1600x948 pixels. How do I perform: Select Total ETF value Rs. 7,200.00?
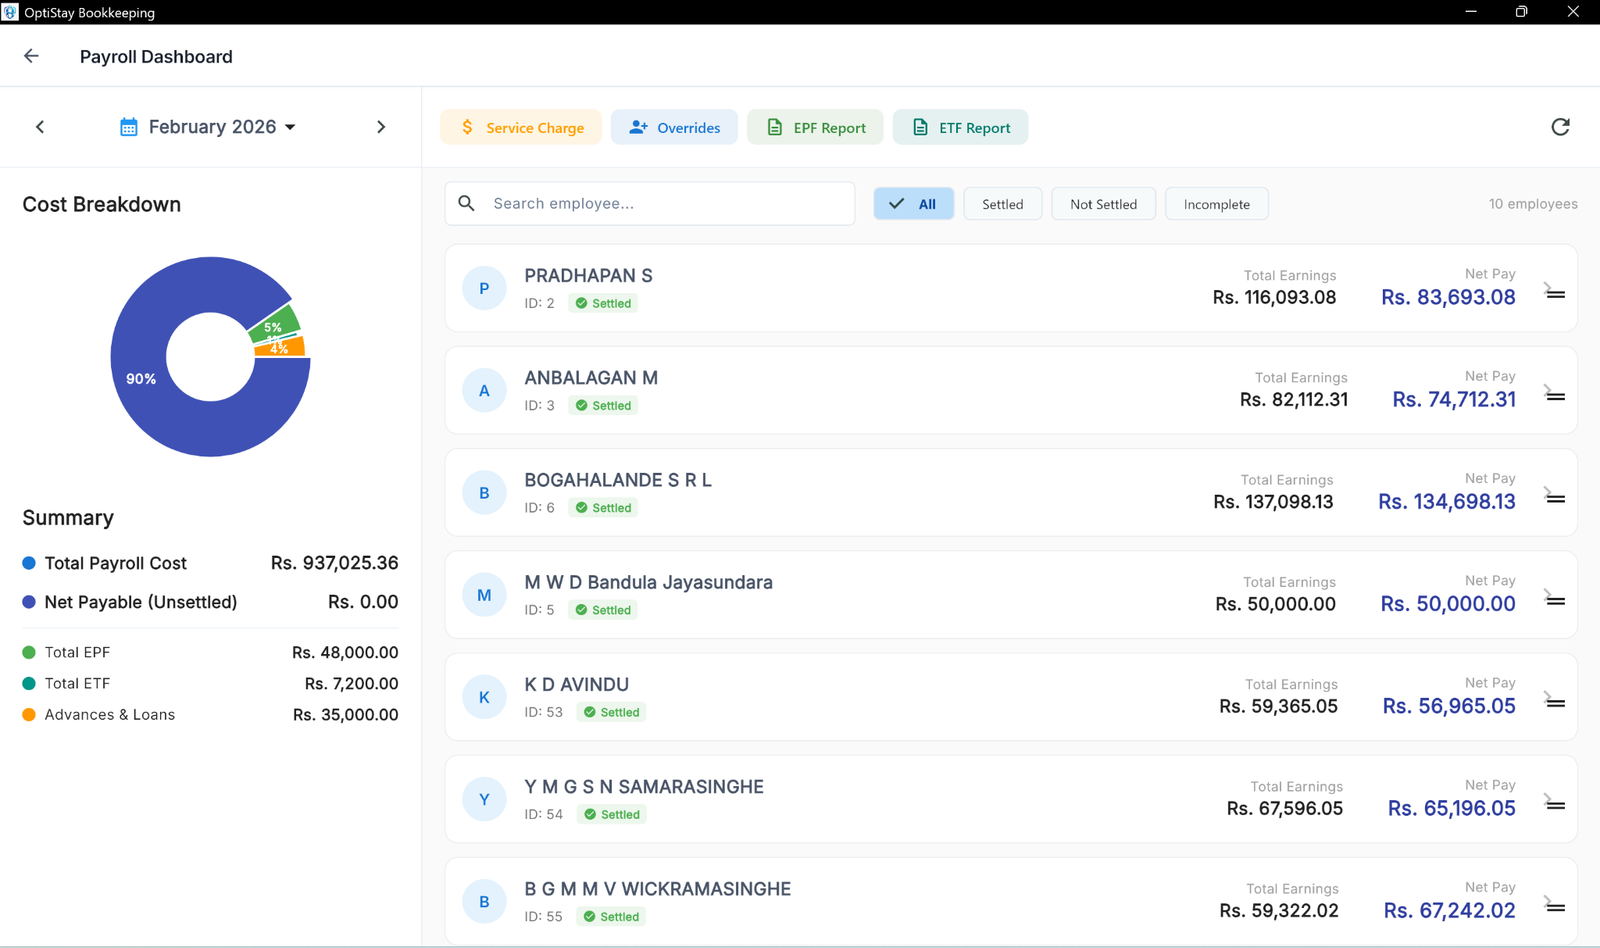pos(352,683)
